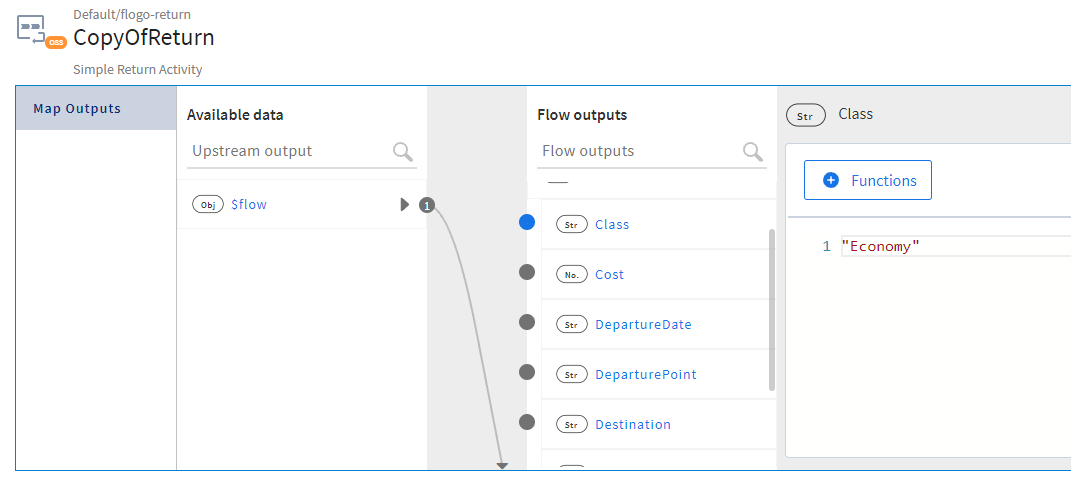Click the No. badge next to Cost
The height and width of the screenshot is (481, 1071).
(x=571, y=275)
